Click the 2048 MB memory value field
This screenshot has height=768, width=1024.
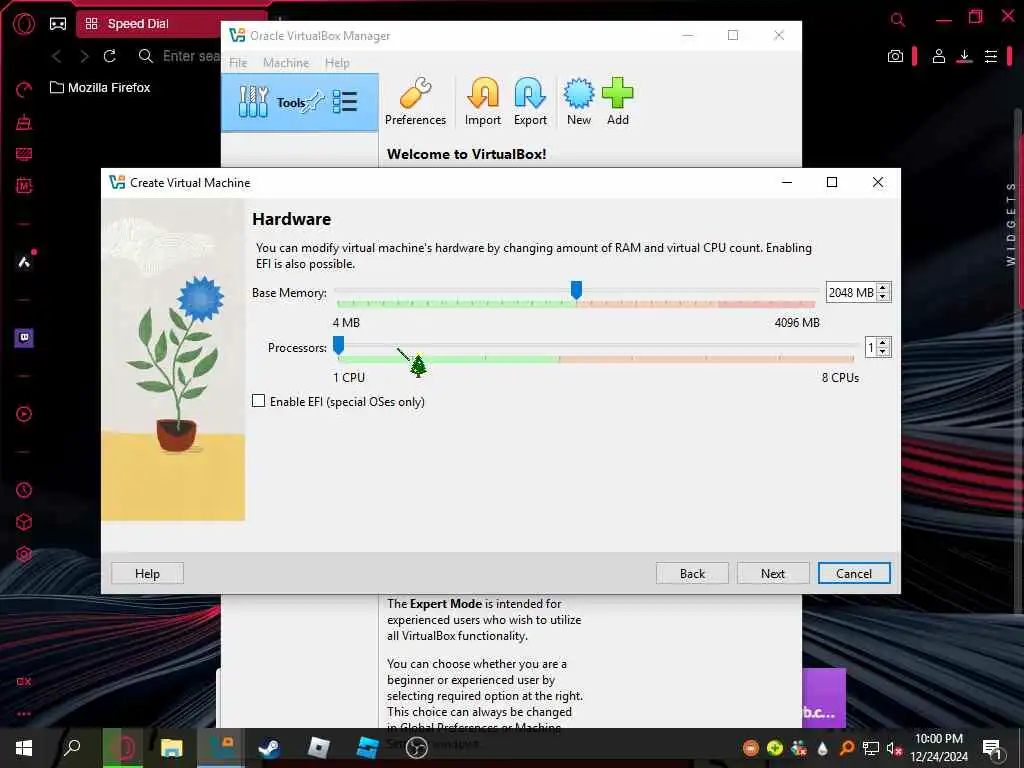pyautogui.click(x=852, y=293)
